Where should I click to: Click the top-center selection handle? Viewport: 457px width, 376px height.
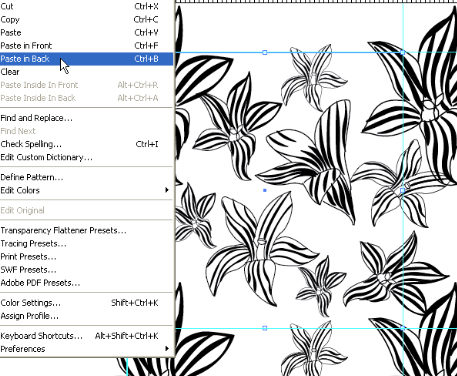pos(265,52)
